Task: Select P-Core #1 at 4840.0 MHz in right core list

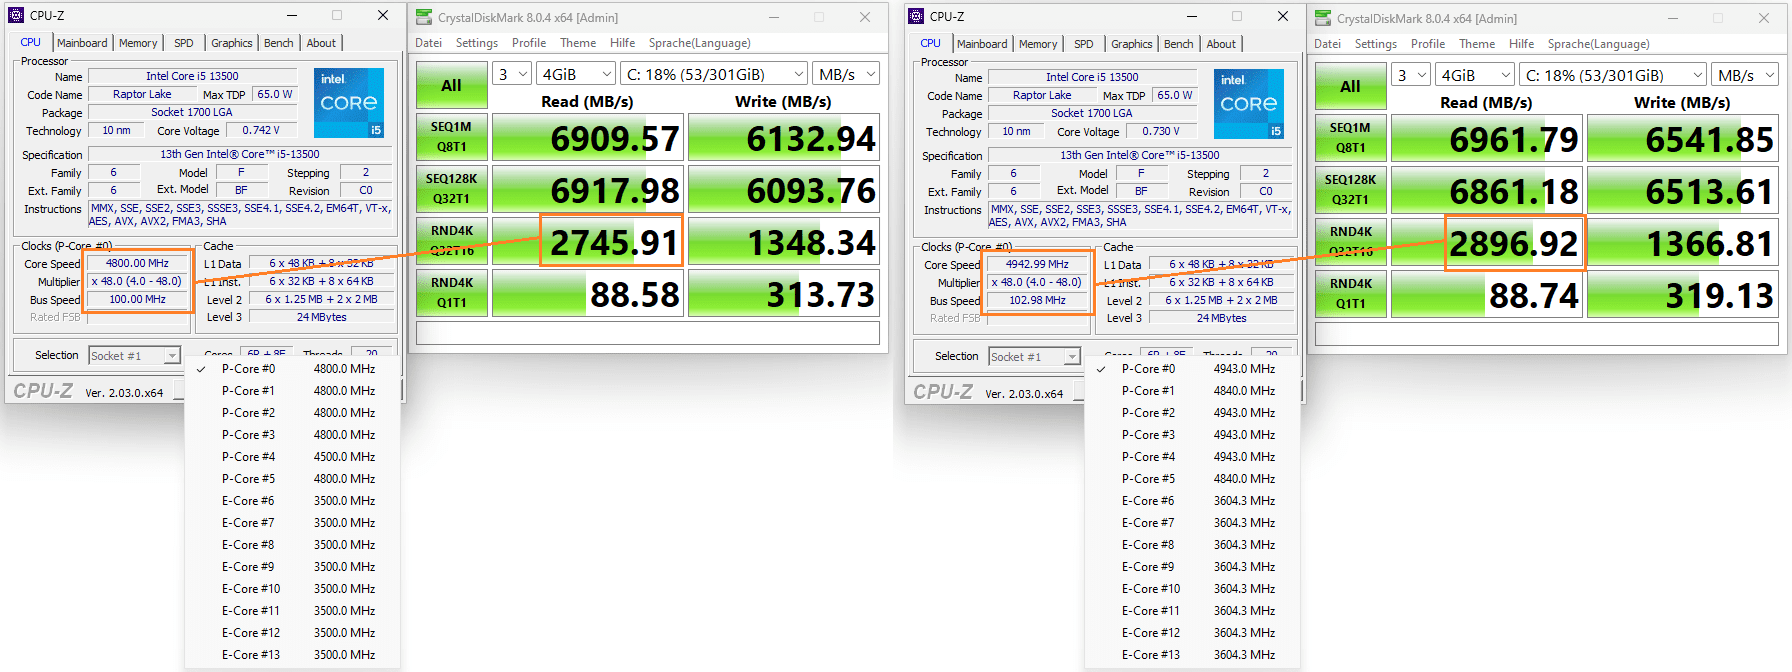Action: point(1193,391)
